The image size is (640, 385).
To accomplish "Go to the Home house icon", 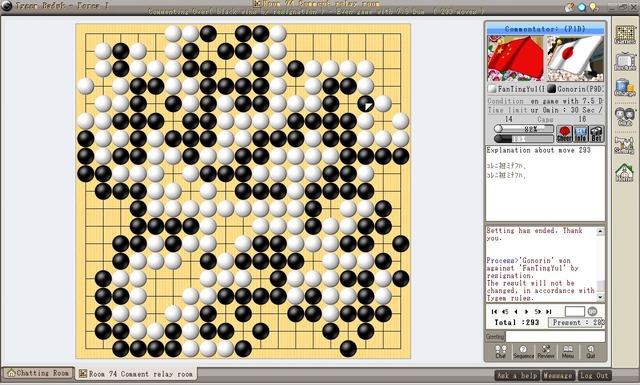I will coord(624,173).
